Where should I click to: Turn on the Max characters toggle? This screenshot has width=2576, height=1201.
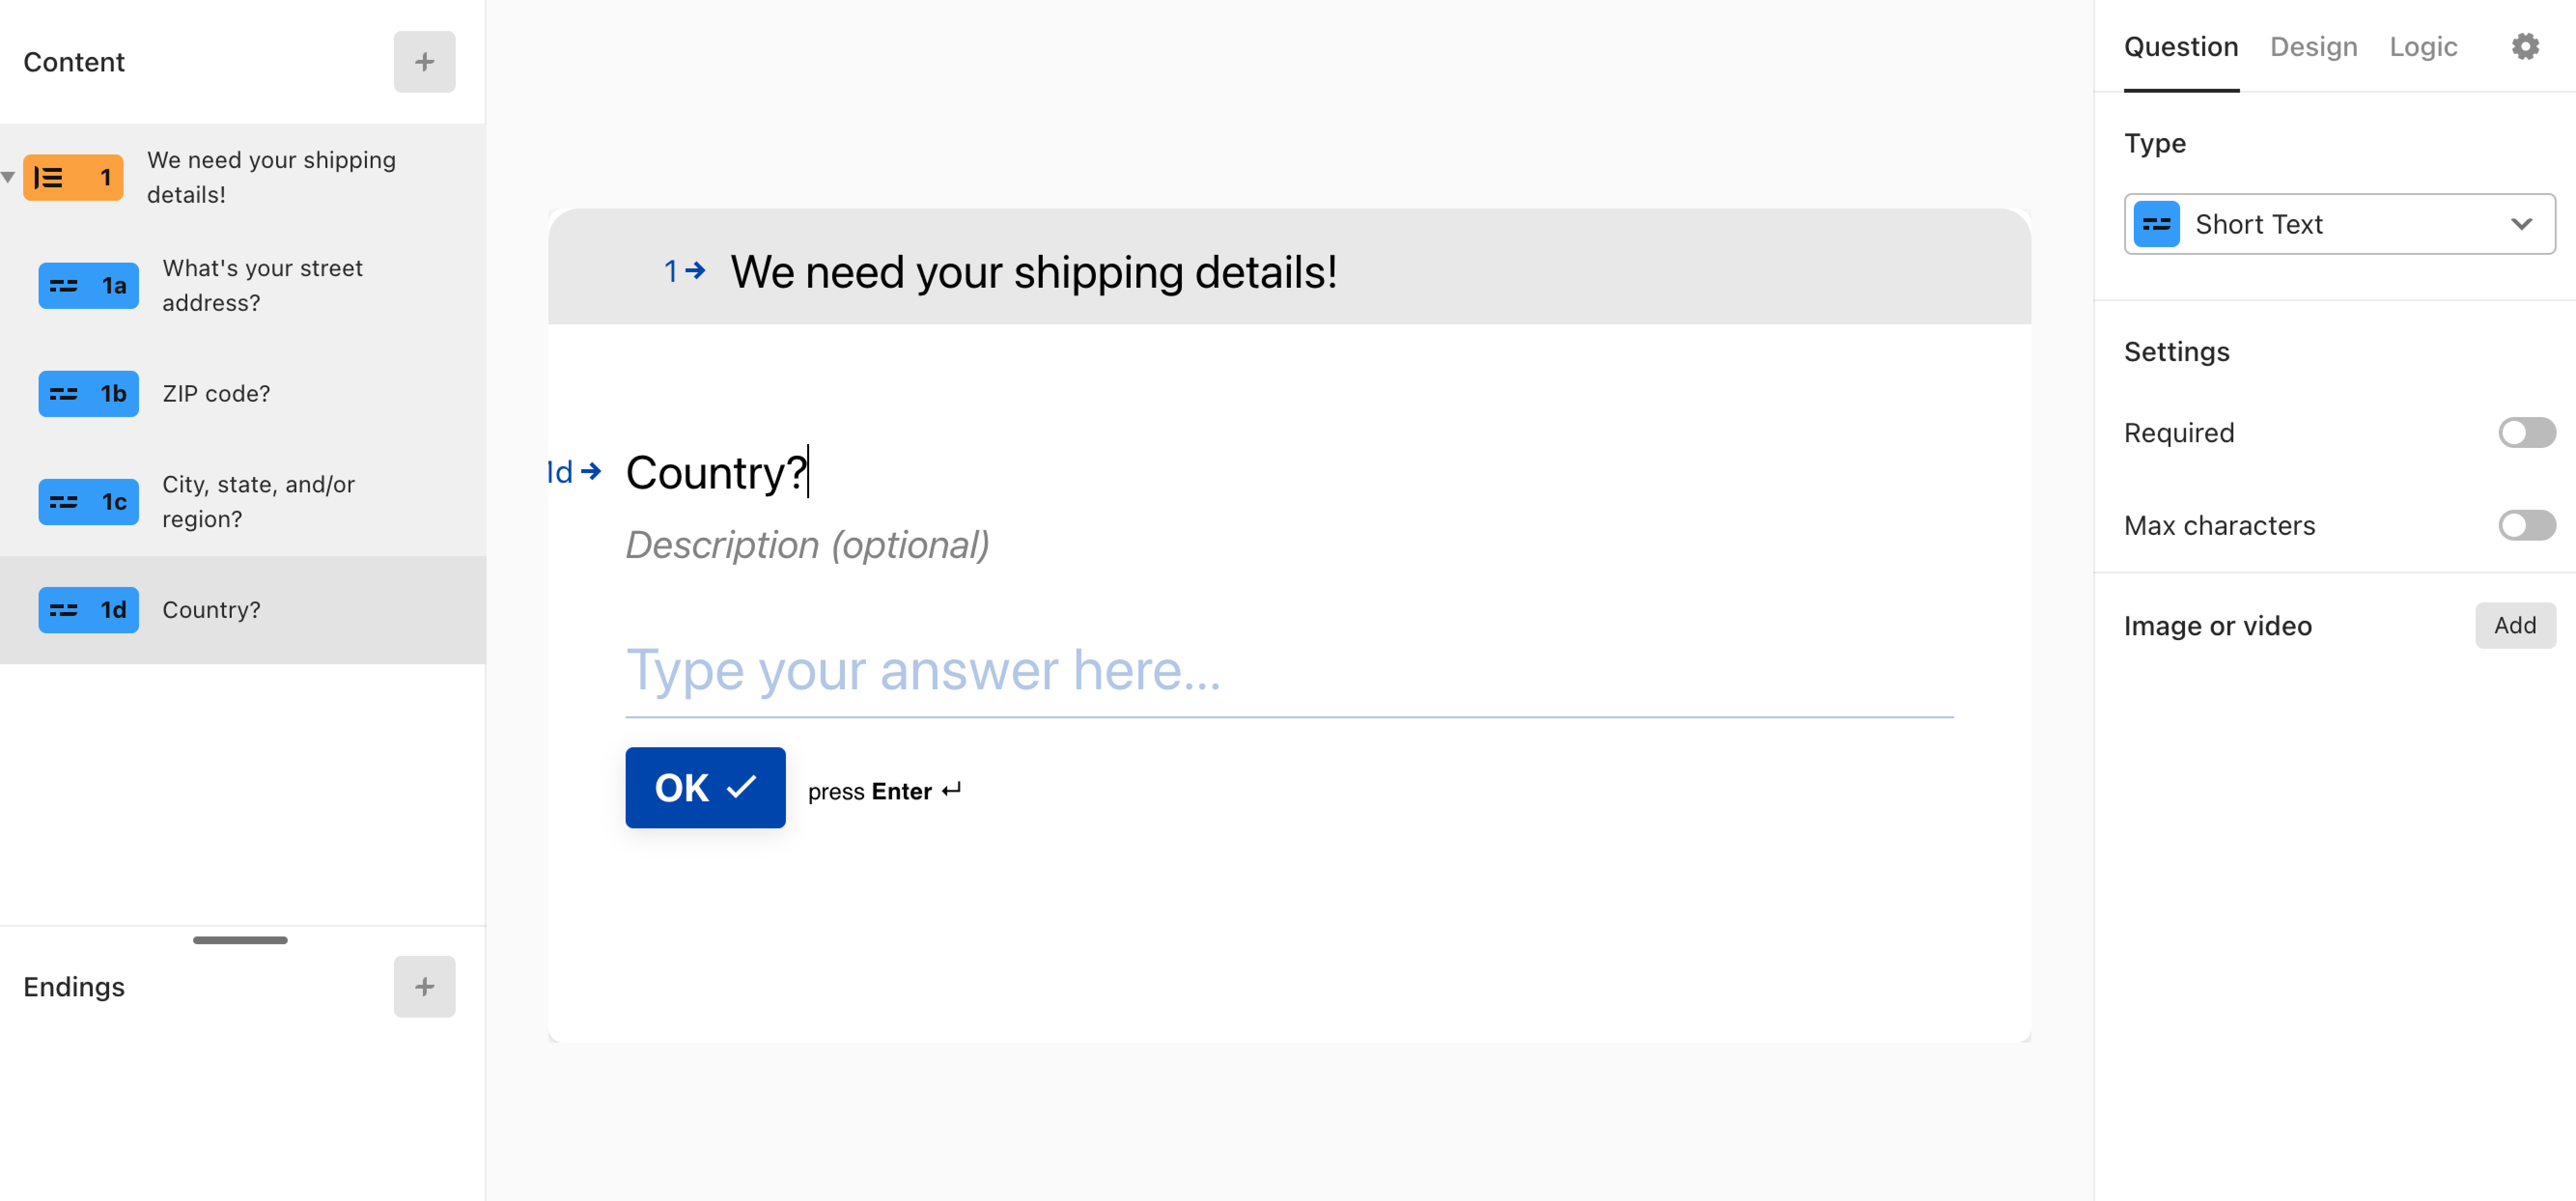point(2526,525)
